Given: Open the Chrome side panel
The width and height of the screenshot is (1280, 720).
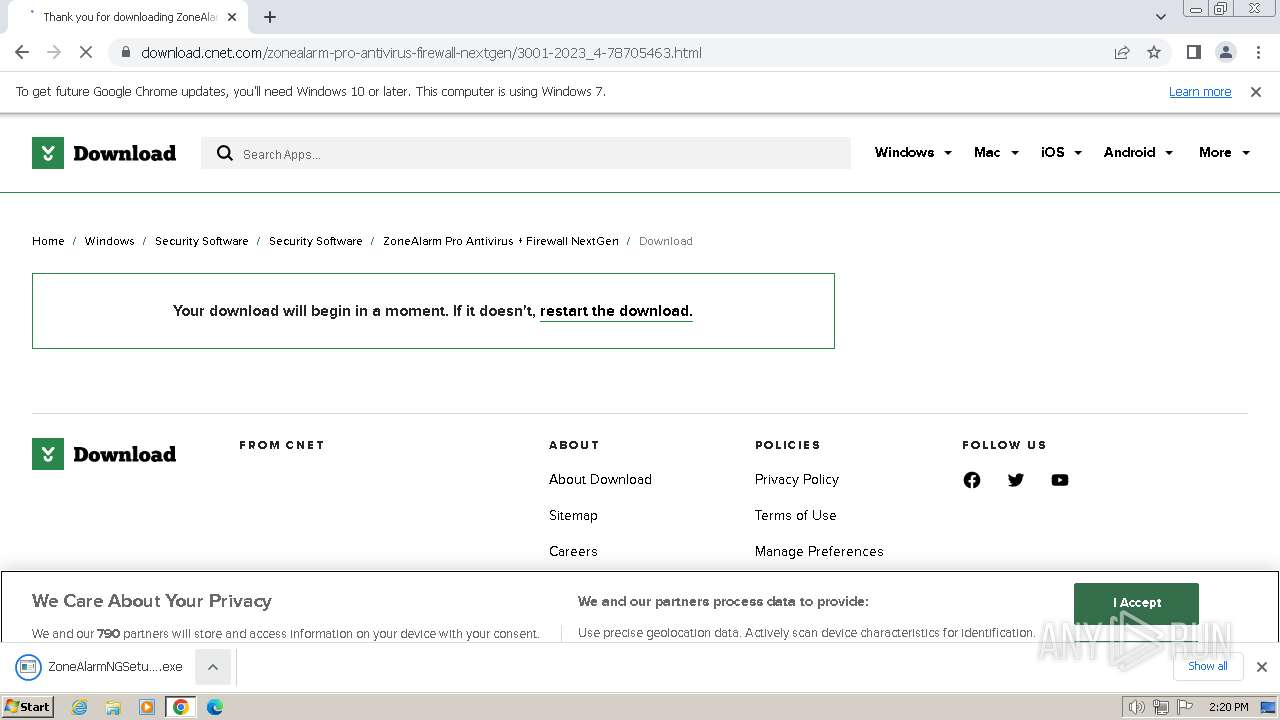Looking at the screenshot, I should coord(1193,52).
